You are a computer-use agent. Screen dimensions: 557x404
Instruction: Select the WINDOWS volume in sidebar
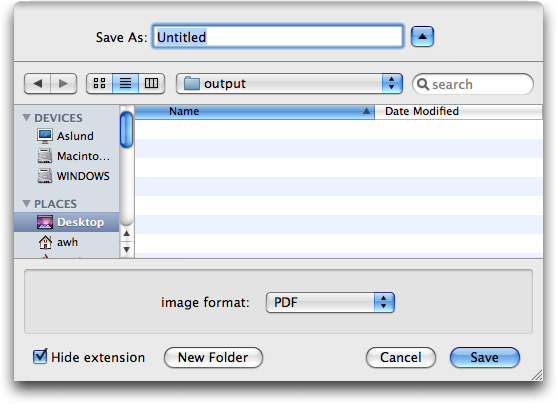tap(74, 176)
